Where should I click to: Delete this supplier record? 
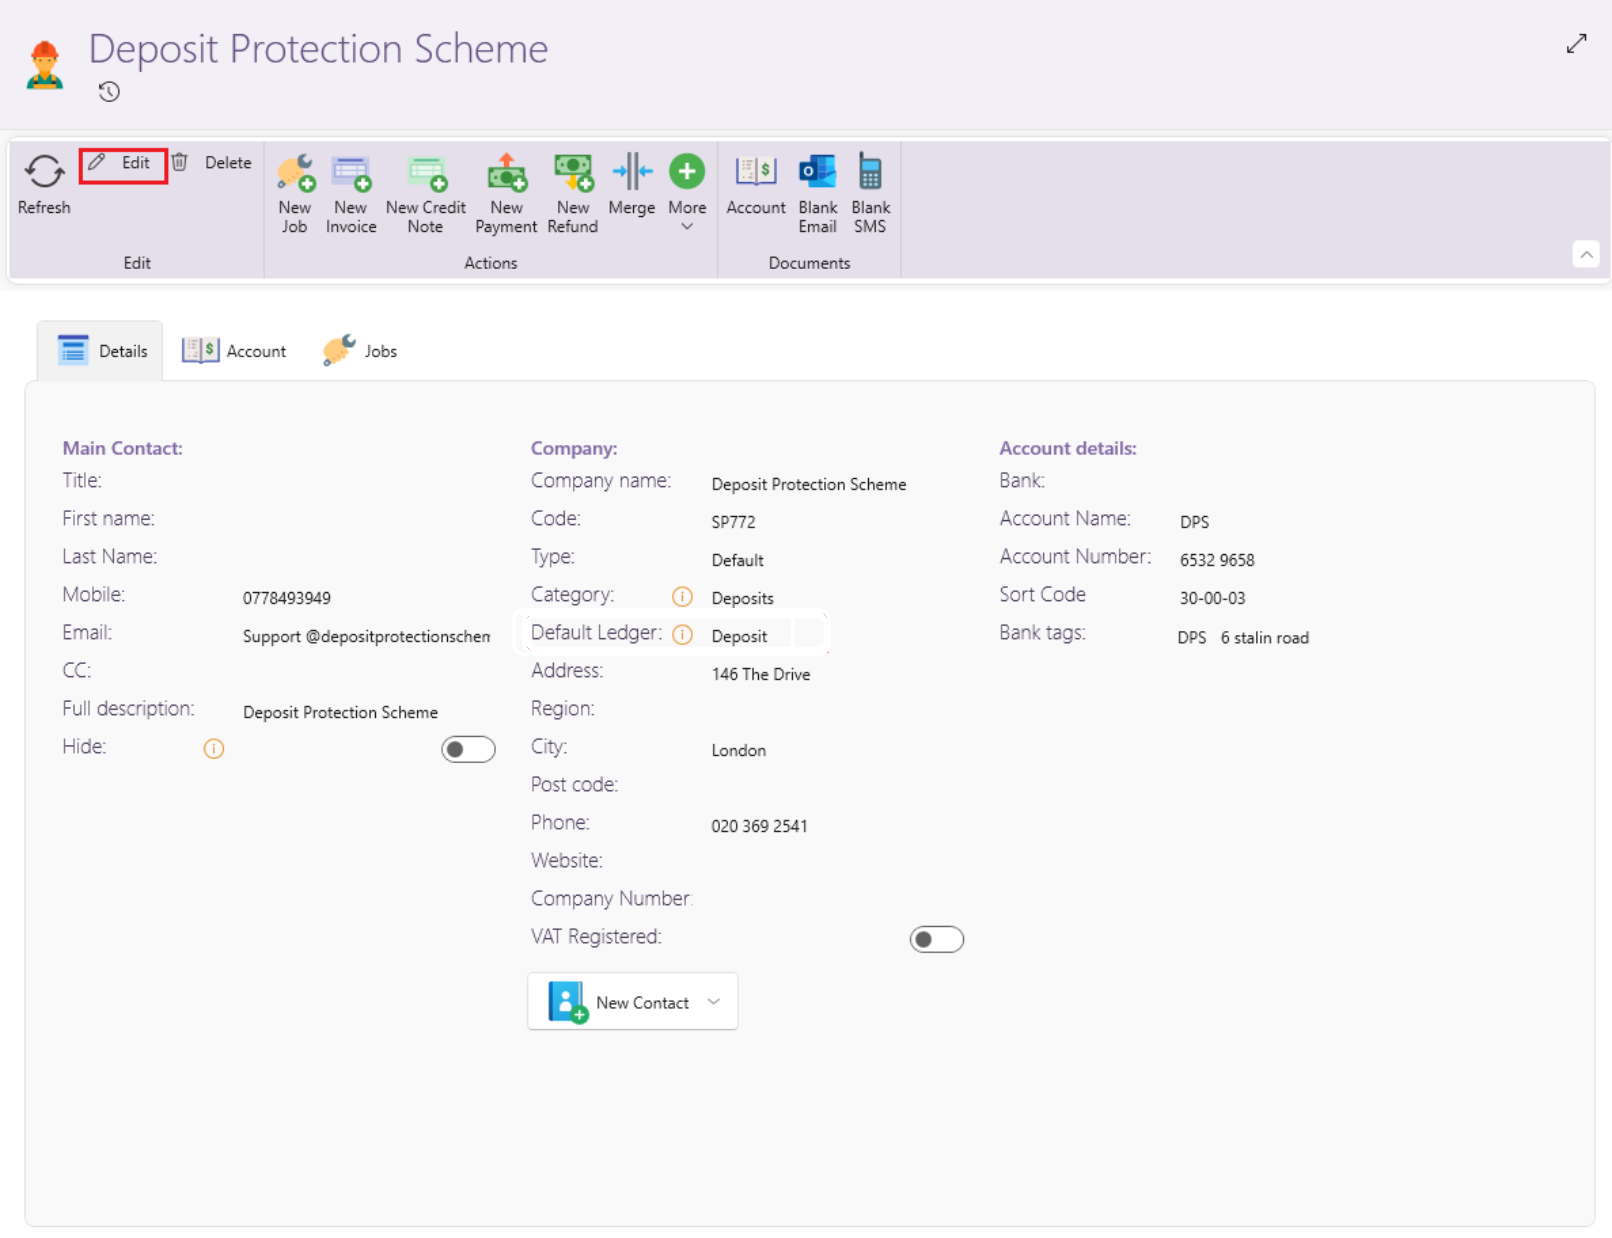click(x=211, y=163)
